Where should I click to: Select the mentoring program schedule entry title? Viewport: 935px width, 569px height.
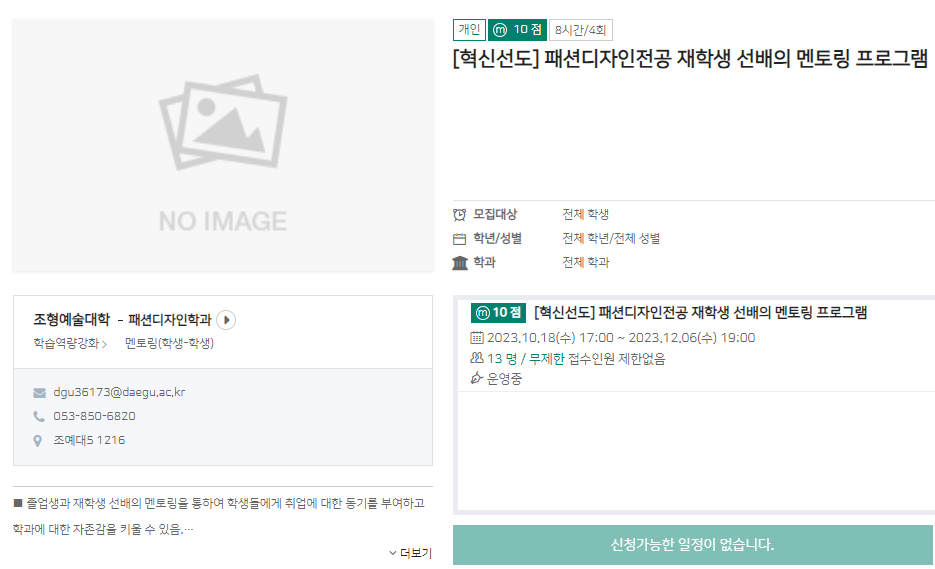click(700, 312)
